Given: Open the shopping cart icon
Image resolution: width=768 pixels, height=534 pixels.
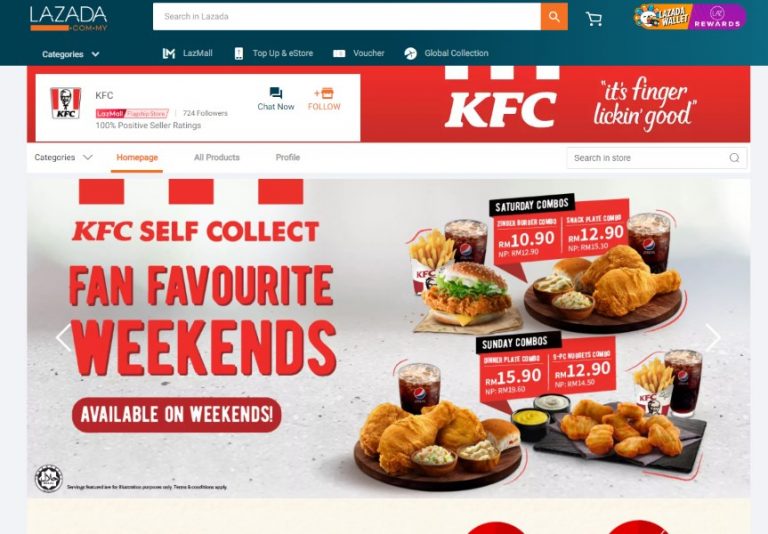Looking at the screenshot, I should pyautogui.click(x=594, y=19).
